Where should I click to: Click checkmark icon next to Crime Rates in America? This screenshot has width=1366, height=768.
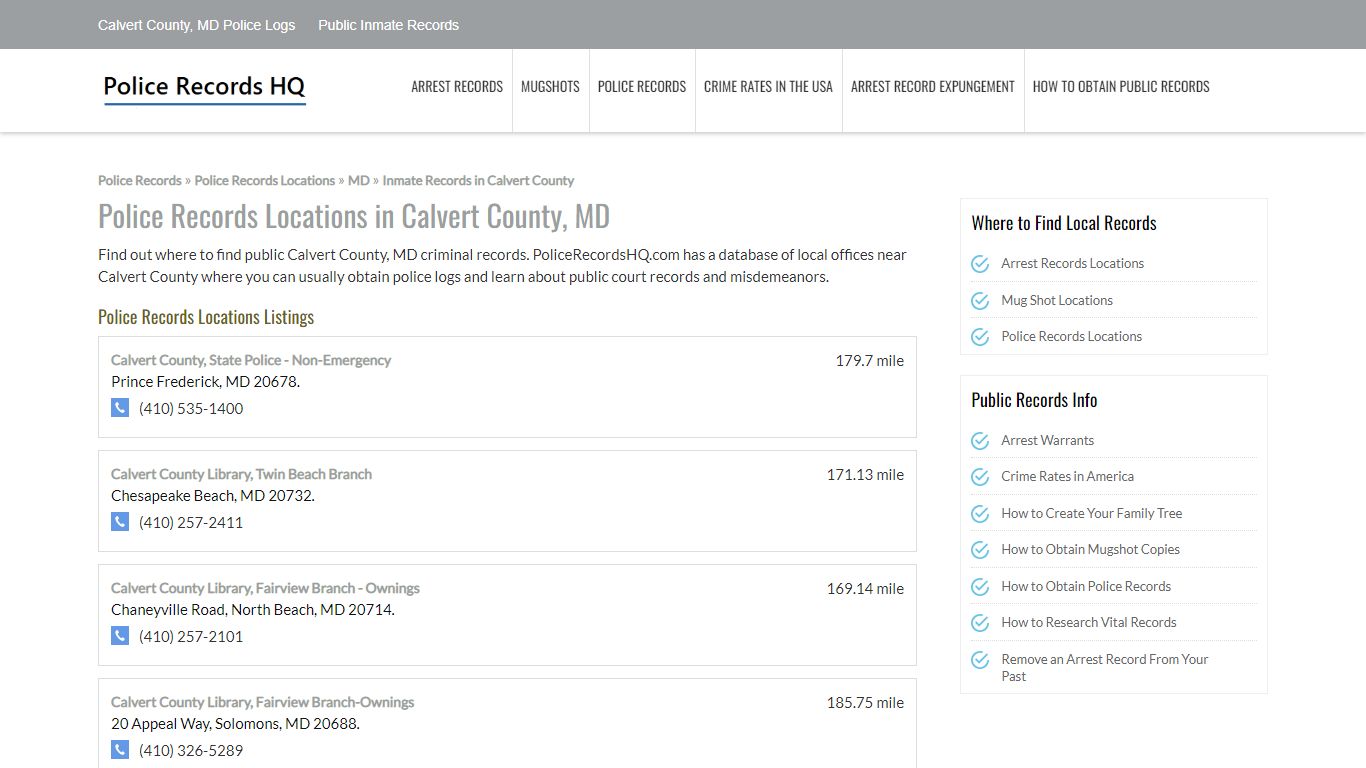pos(980,477)
